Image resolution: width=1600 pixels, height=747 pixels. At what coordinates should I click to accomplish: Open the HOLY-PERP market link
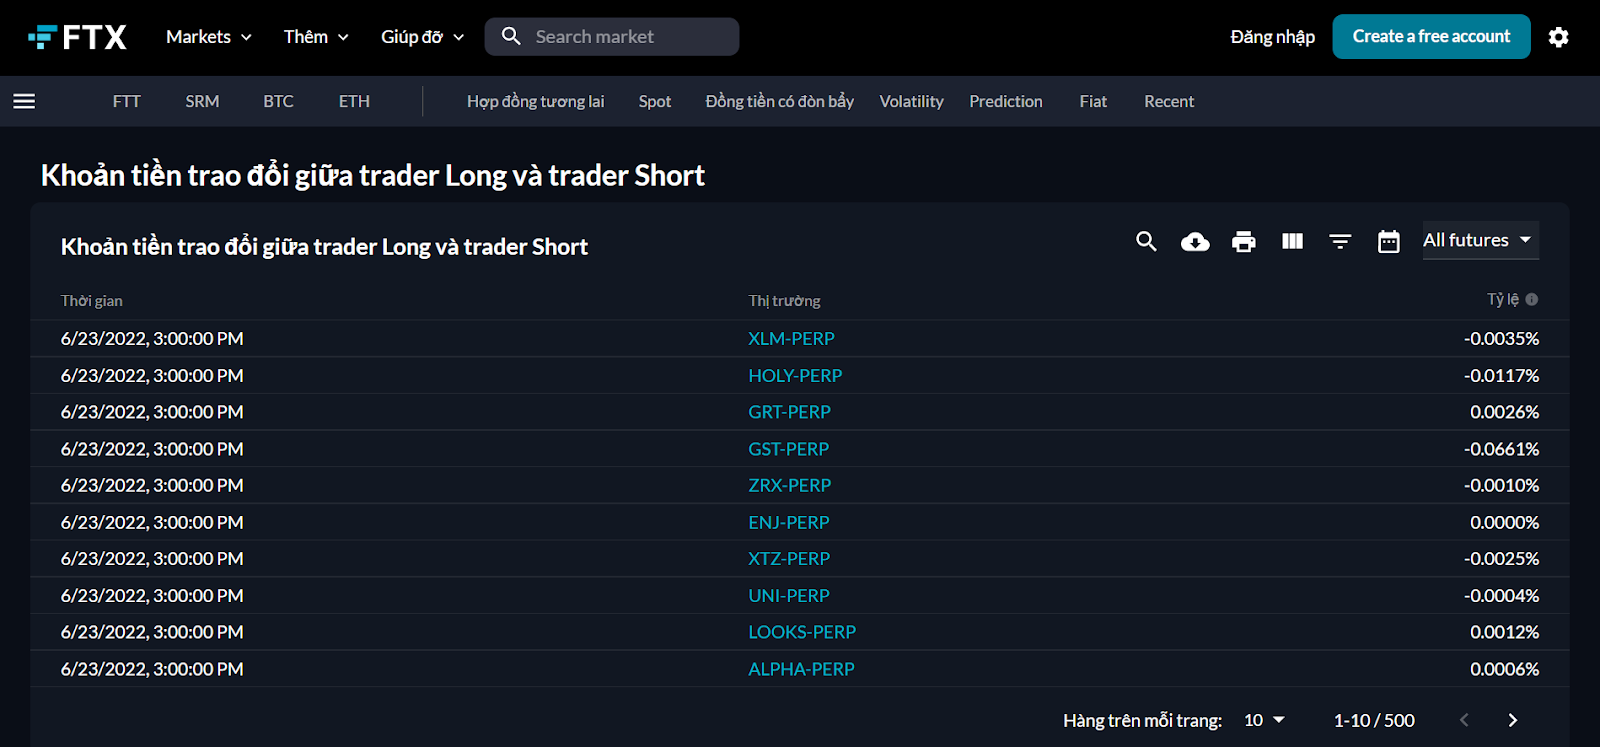[795, 376]
